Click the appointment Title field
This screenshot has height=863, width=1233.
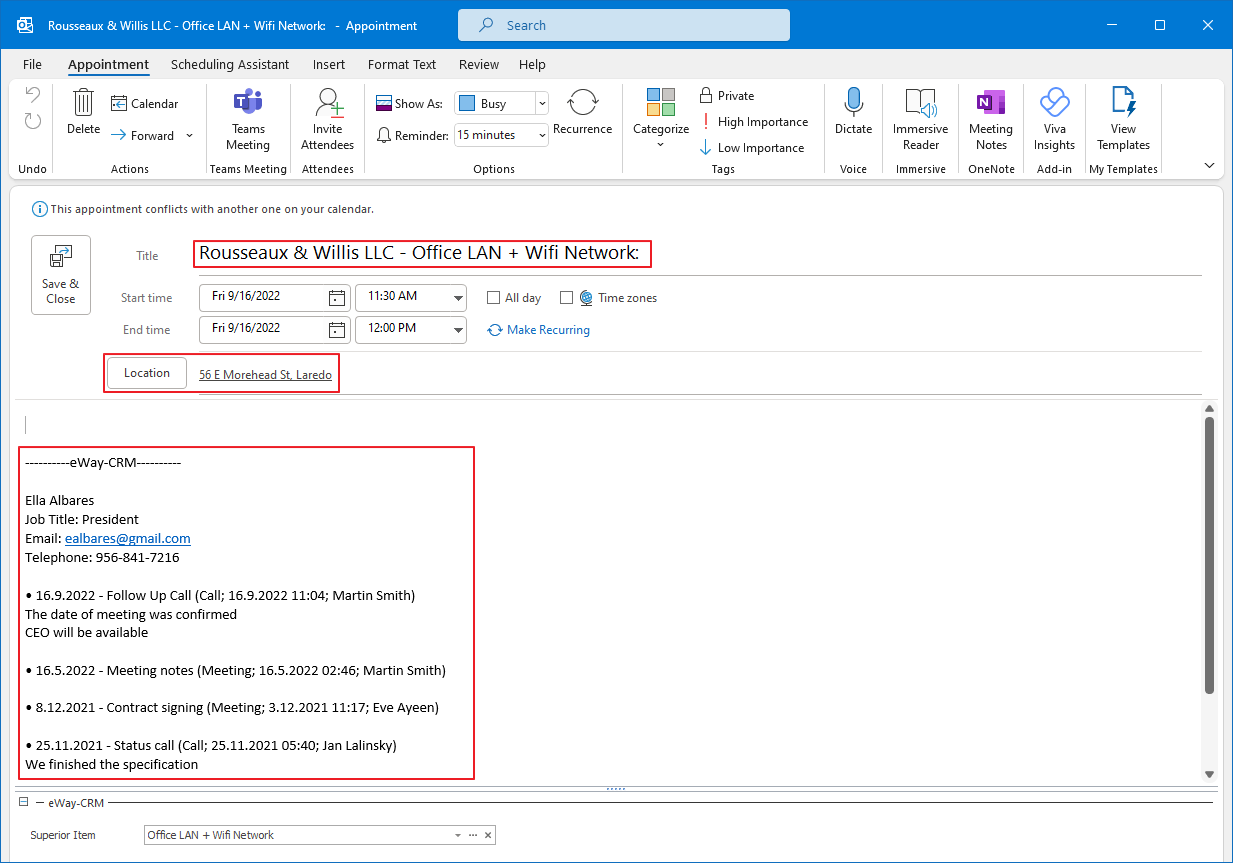[x=700, y=254]
